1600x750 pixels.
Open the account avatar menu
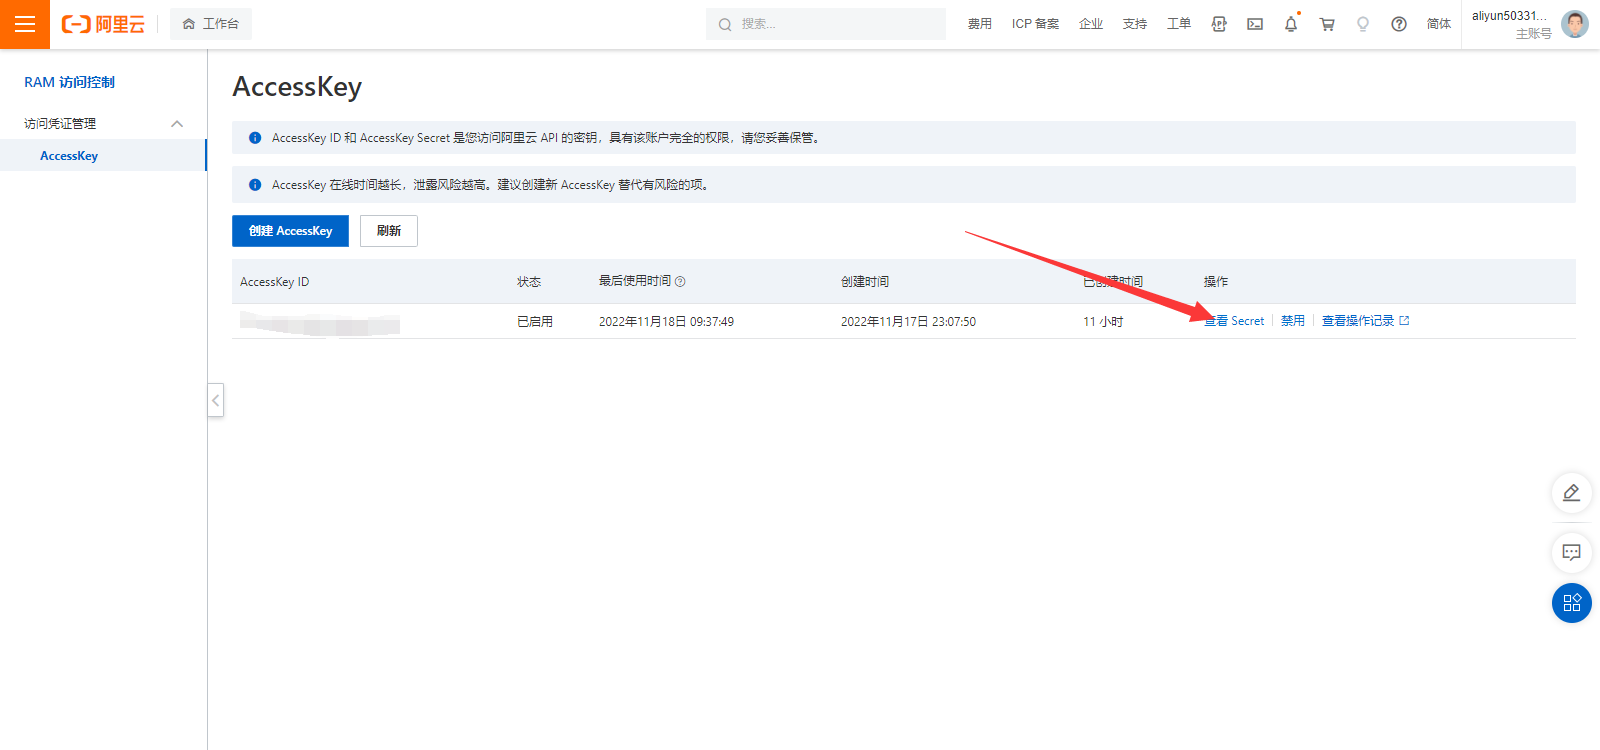(1575, 24)
